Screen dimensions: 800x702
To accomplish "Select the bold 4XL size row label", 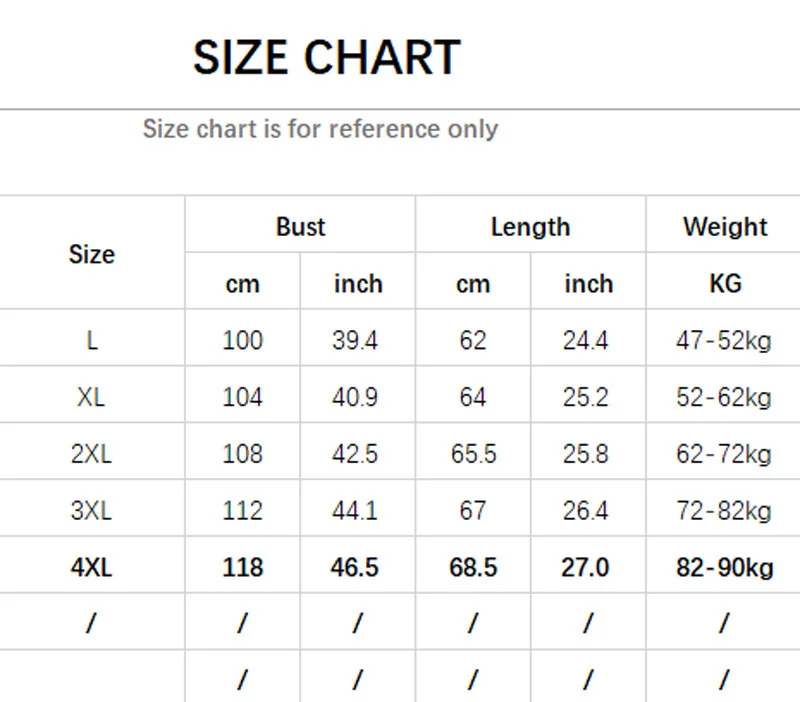I will 92,568.
